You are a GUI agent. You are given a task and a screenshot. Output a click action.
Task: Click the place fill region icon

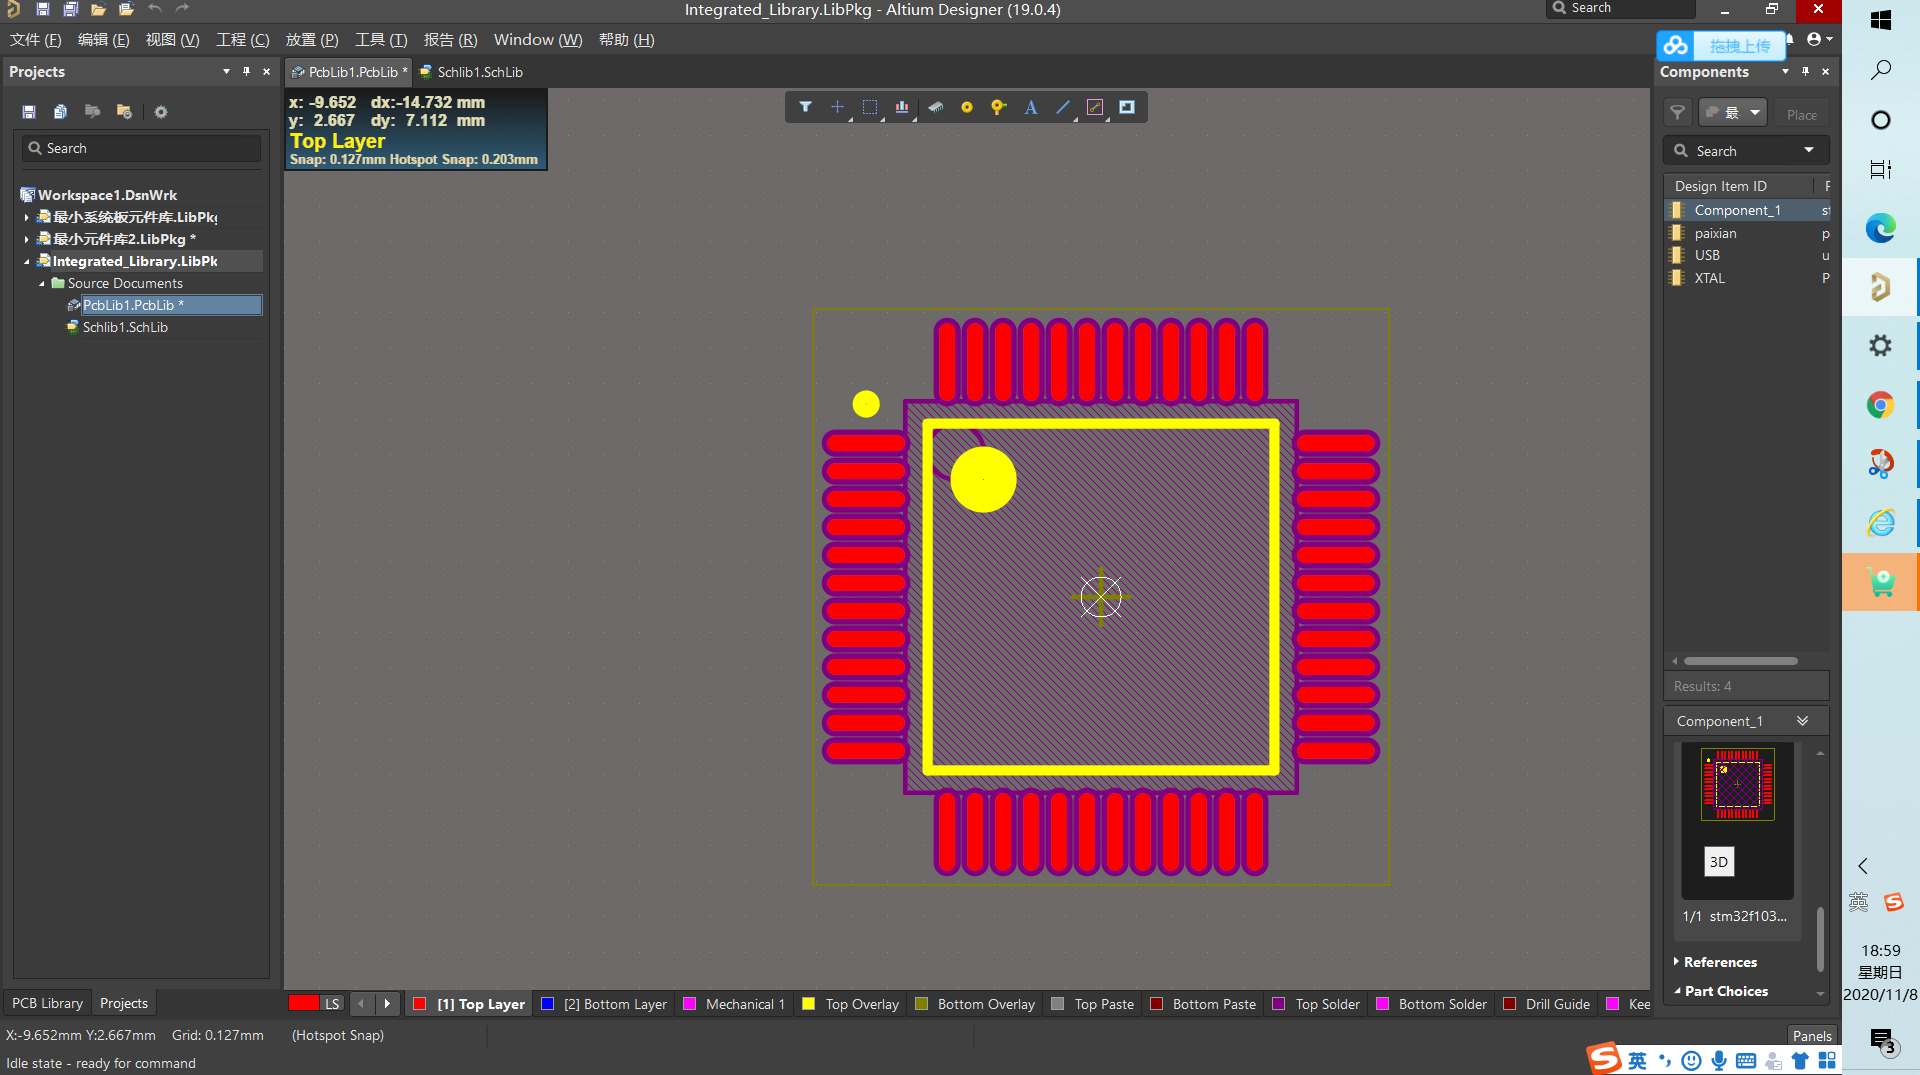[1127, 107]
